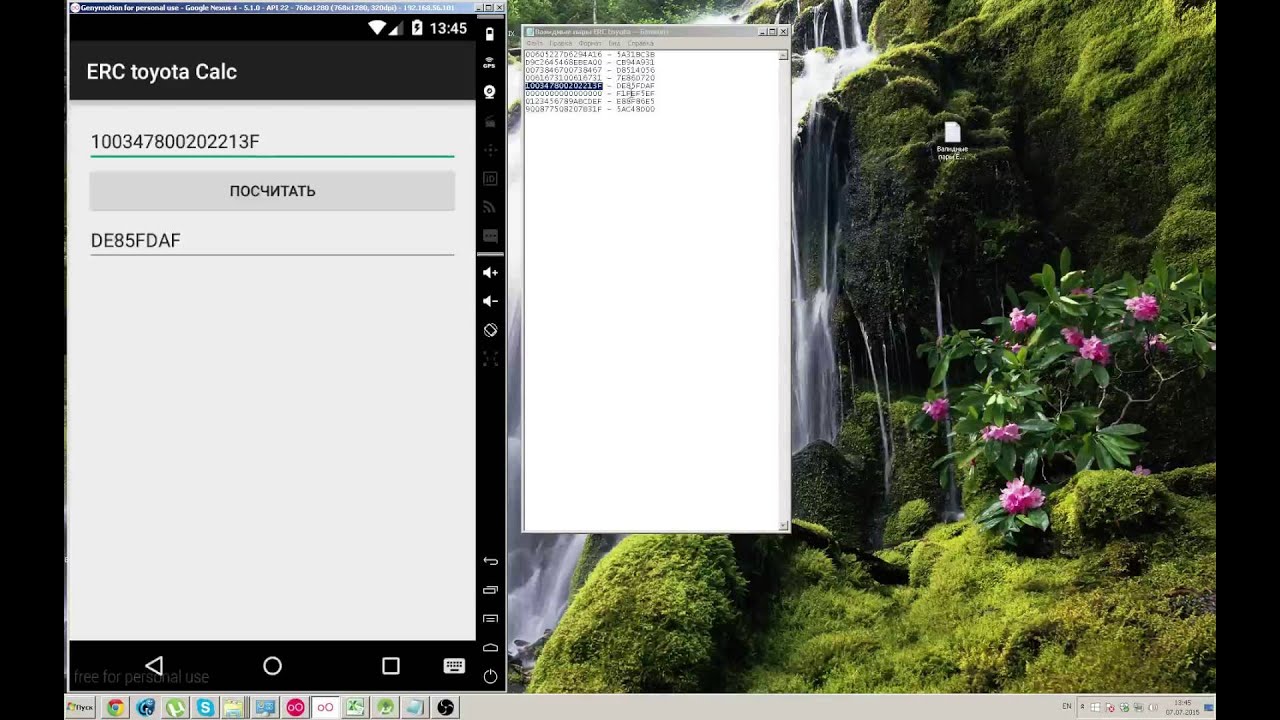The image size is (1280, 720).
Task: Select the text file icon on desktop
Action: pos(952,141)
